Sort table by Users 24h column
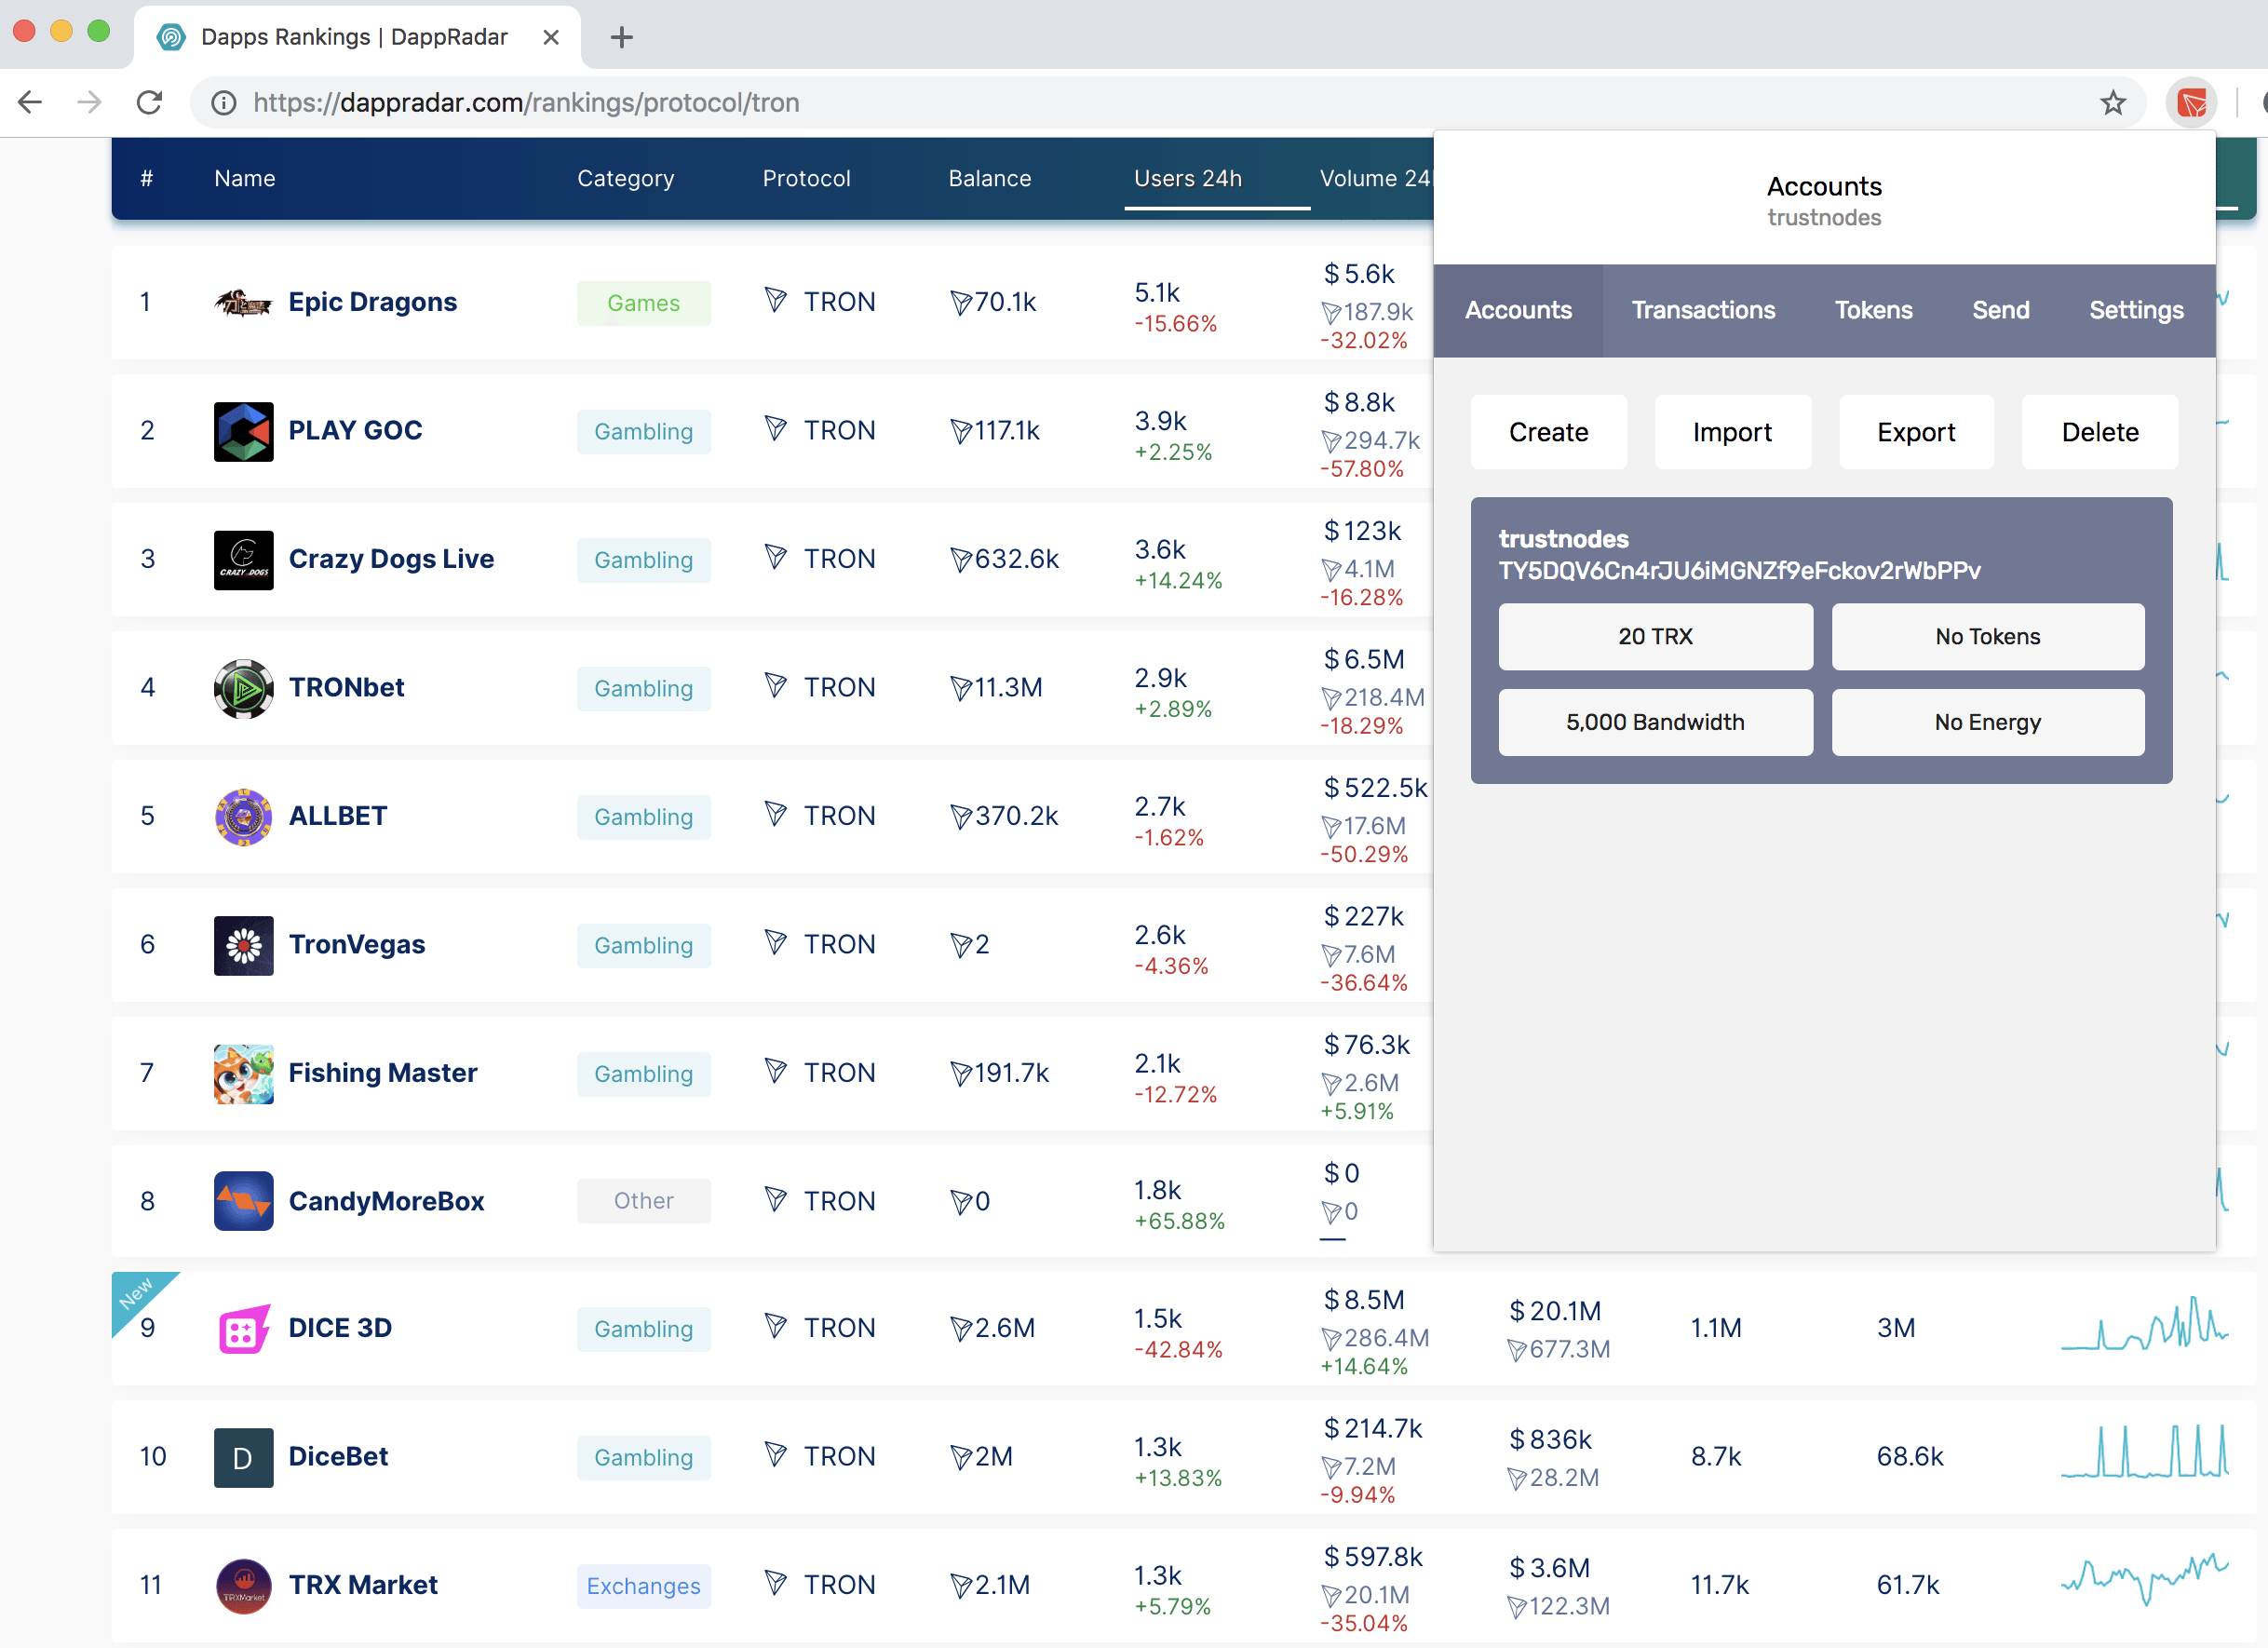 coord(1187,179)
